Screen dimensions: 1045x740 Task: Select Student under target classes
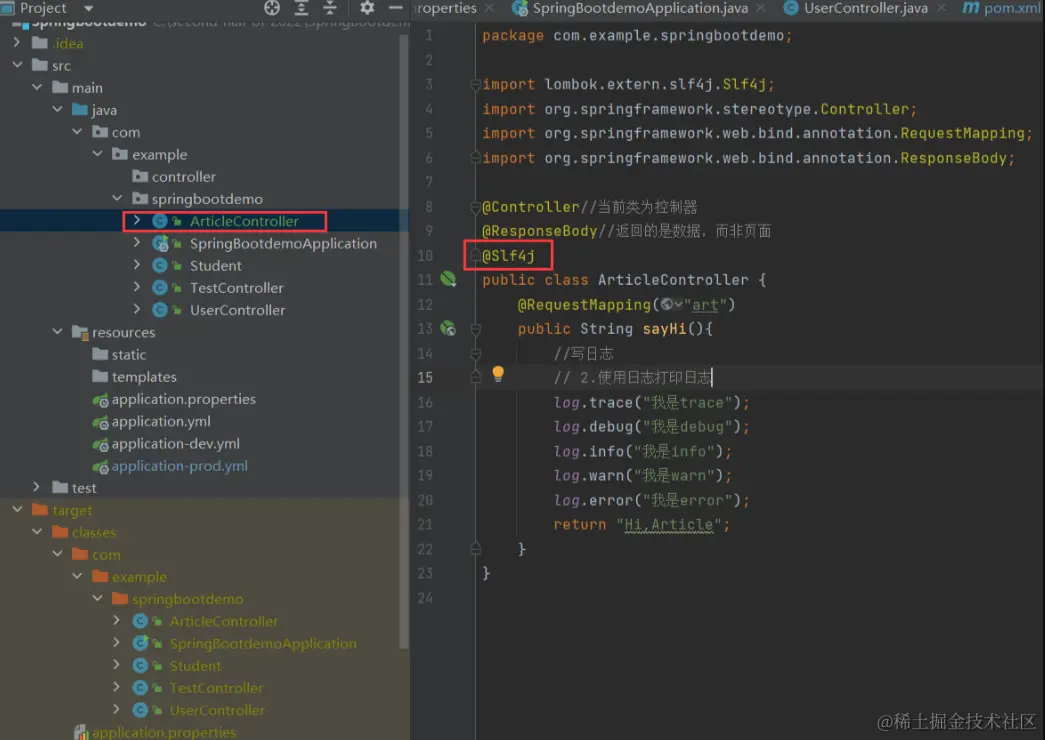click(195, 665)
